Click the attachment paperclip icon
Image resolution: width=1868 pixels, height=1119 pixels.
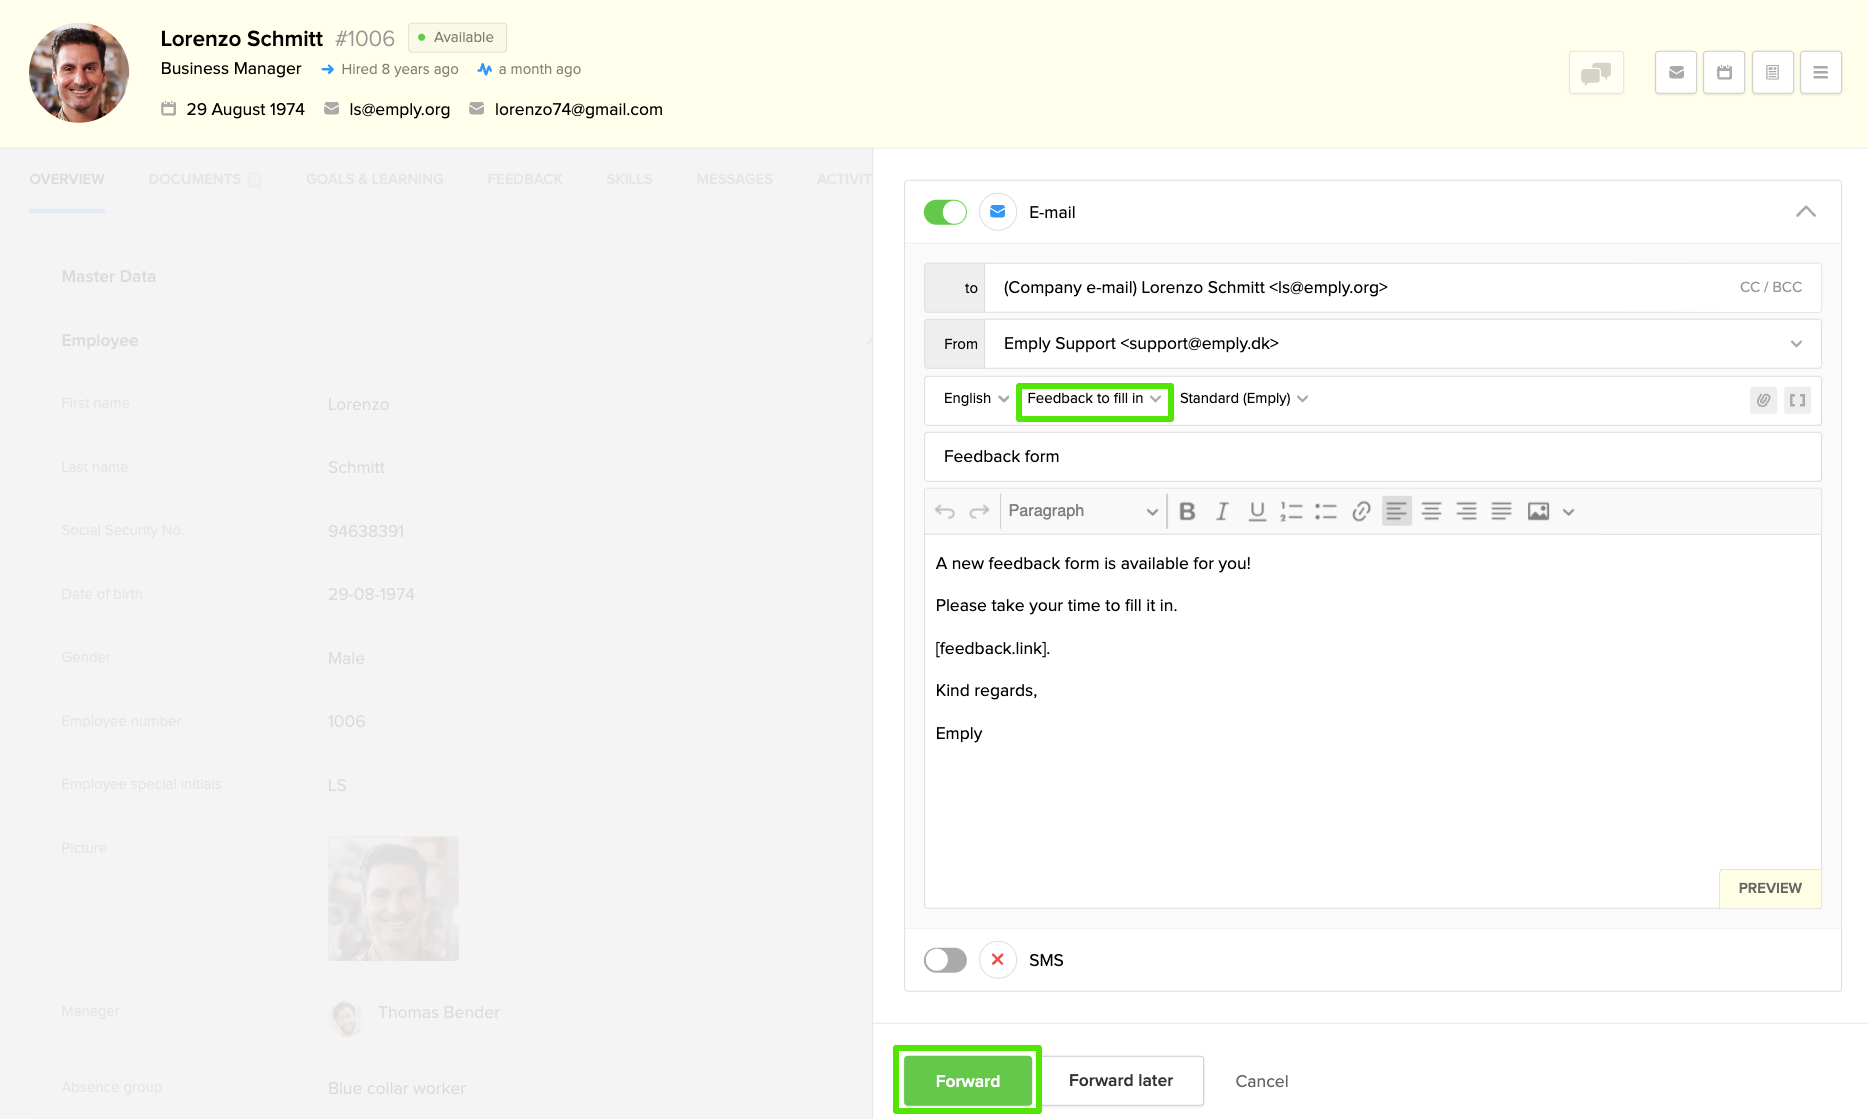tap(1763, 400)
